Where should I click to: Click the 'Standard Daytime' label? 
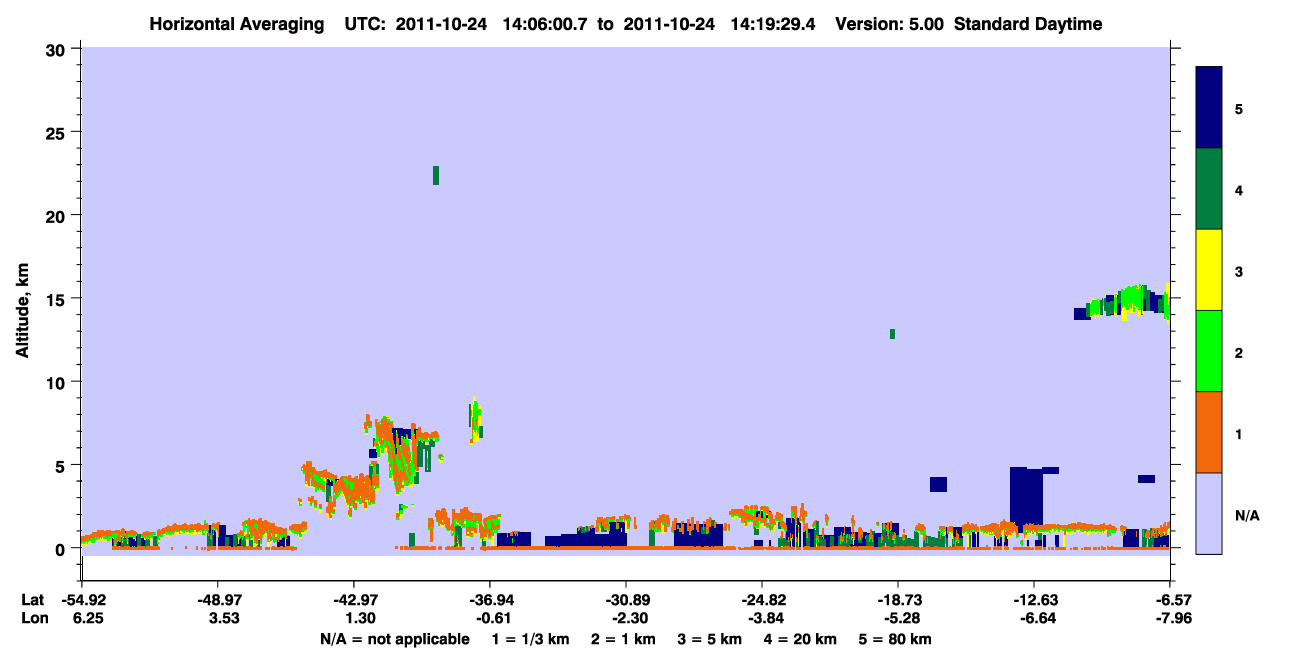(x=1028, y=24)
